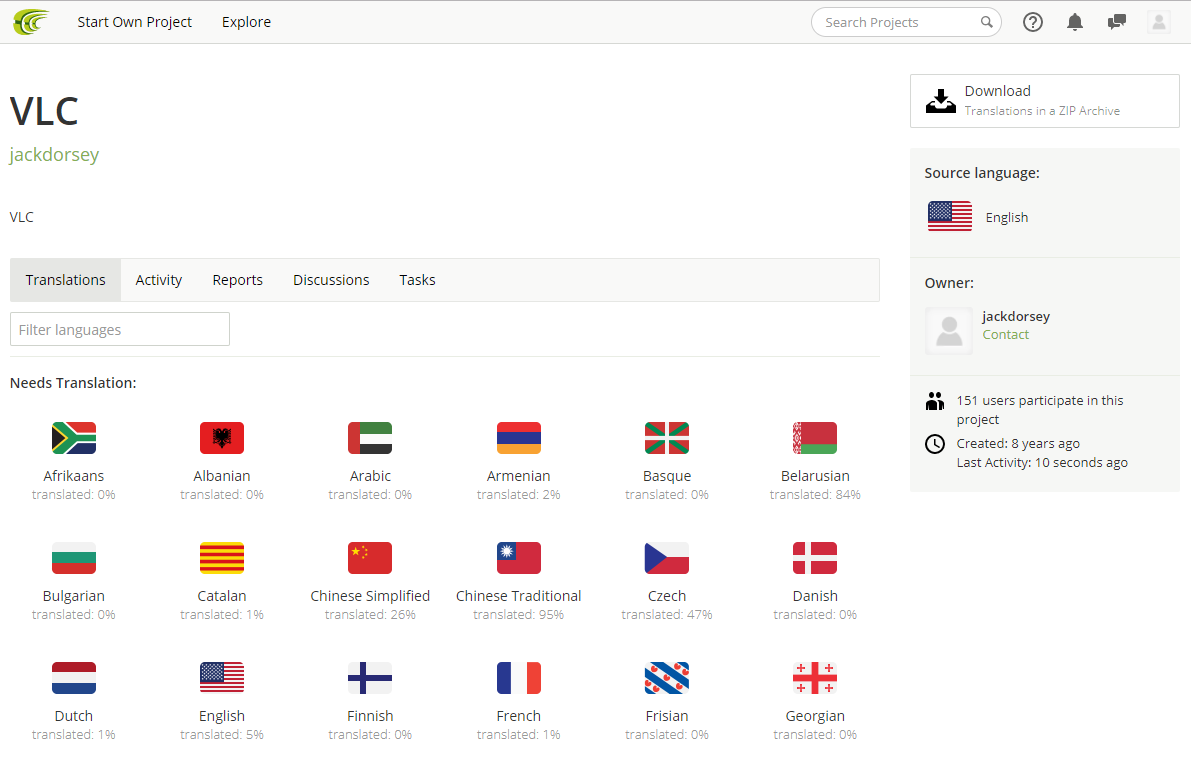Select the Translations tab

(x=65, y=280)
